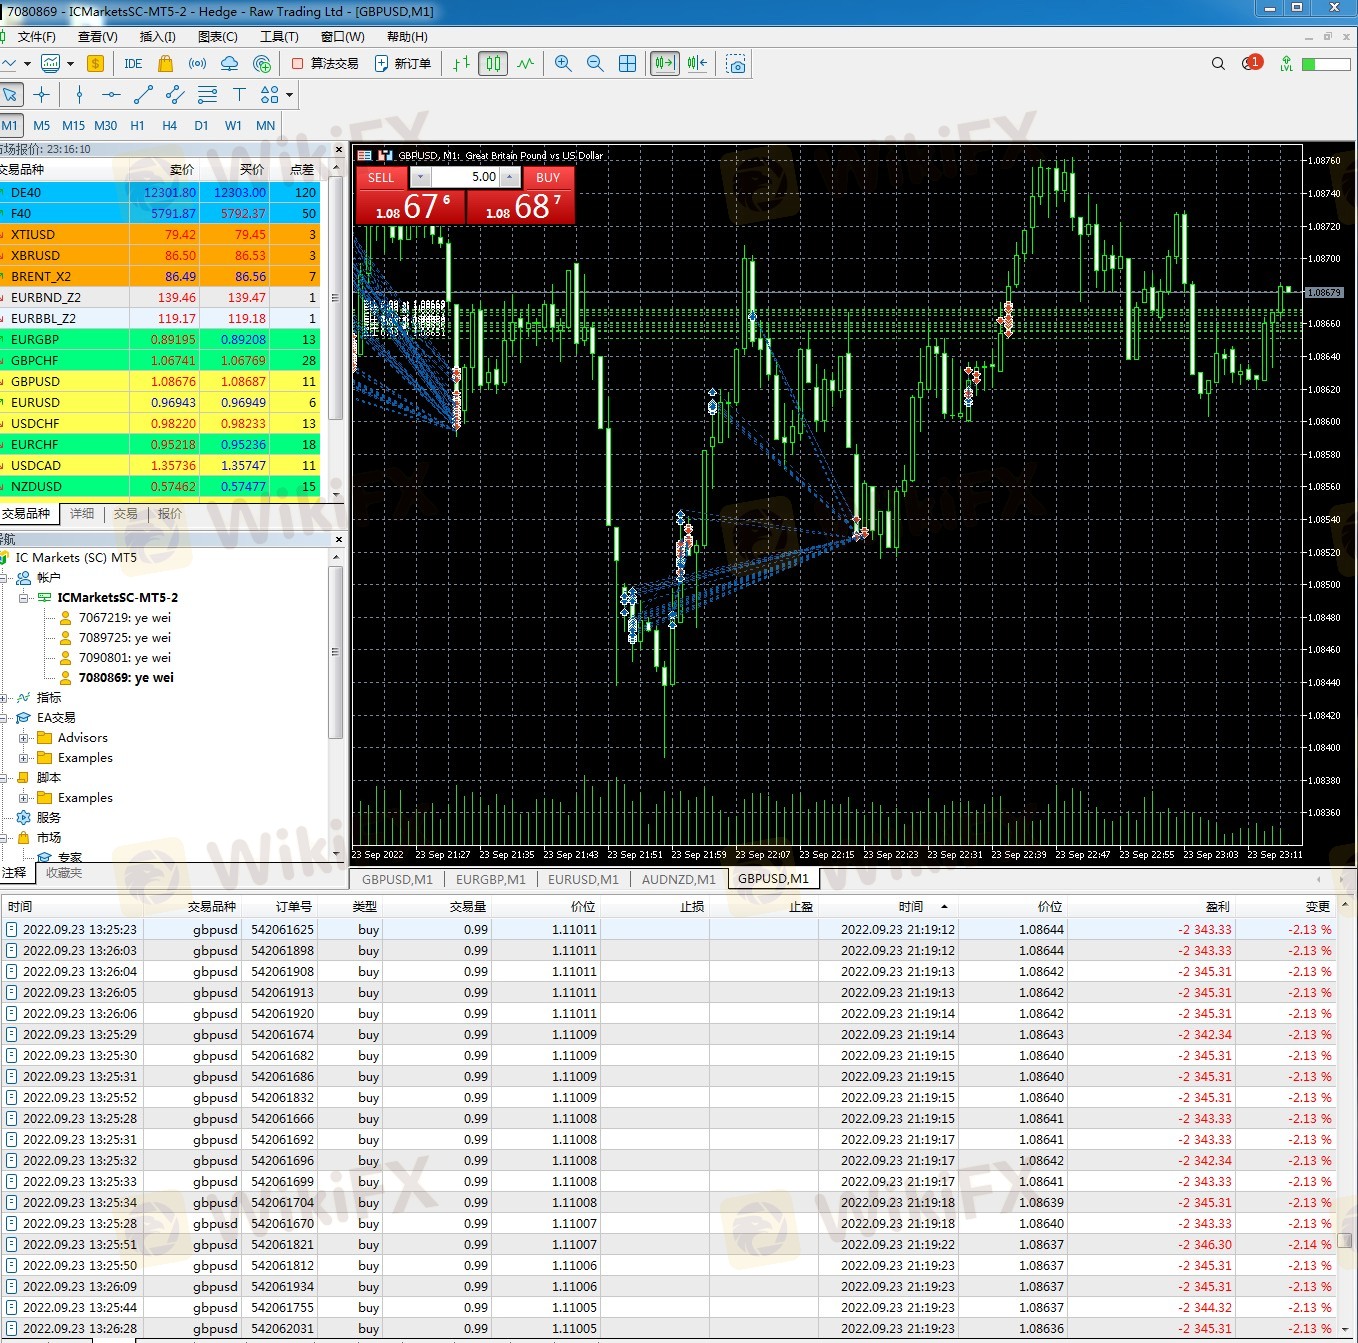Tile chart windows with the layout icon
This screenshot has width=1358, height=1343.
[627, 63]
